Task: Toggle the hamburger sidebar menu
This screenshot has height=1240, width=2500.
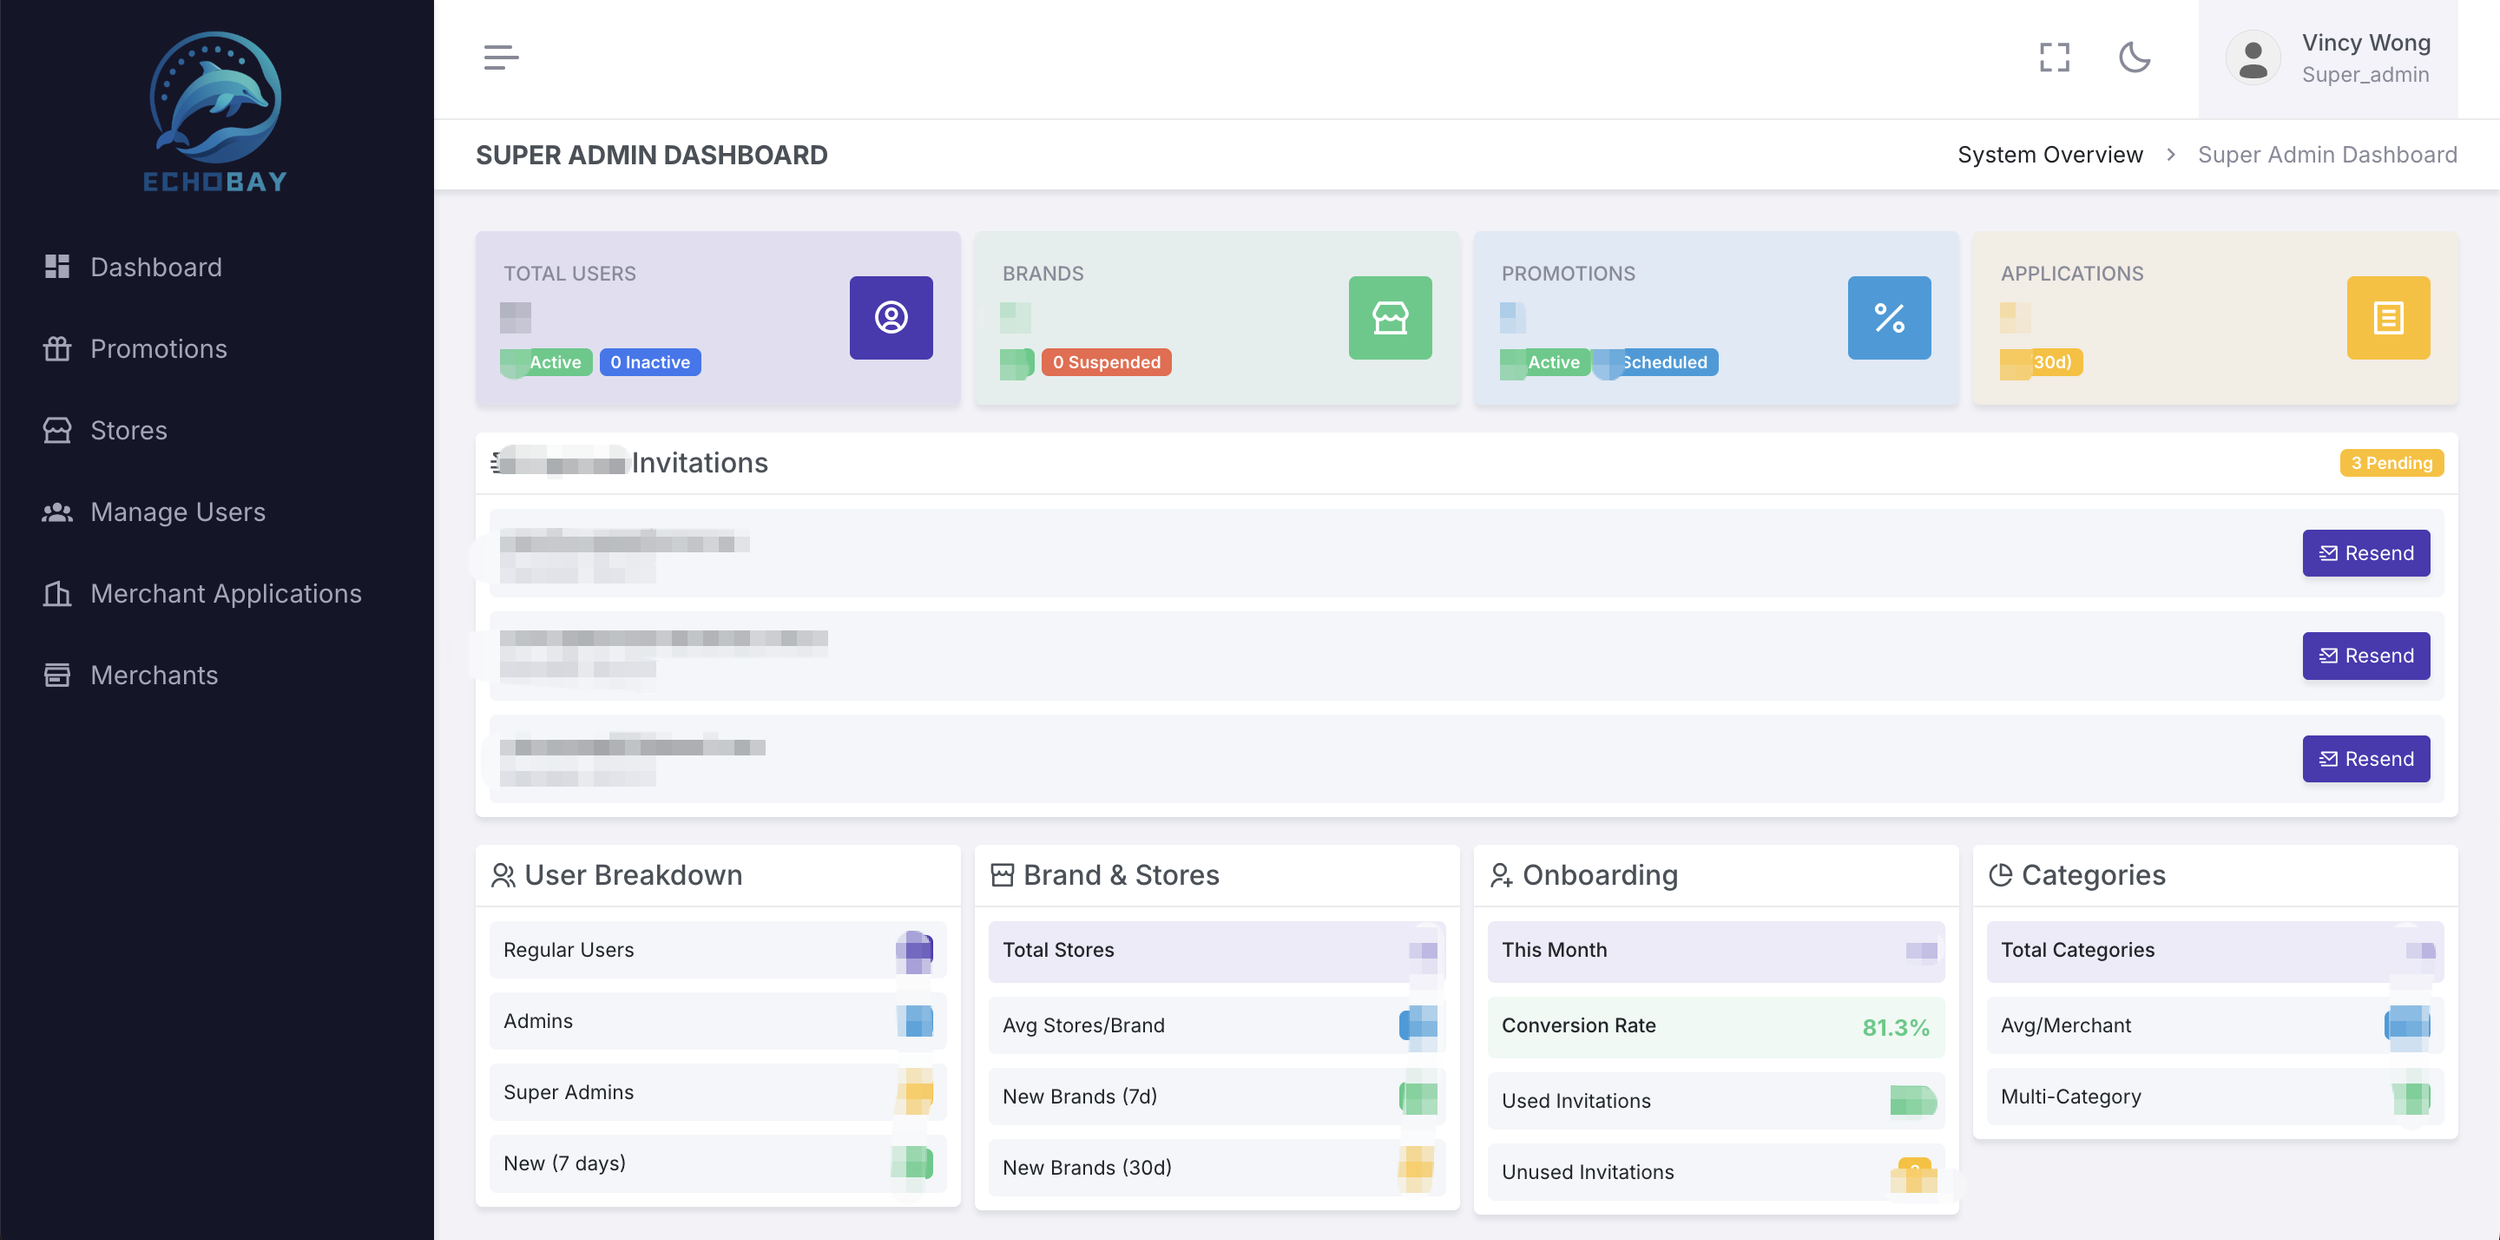Action: (x=501, y=57)
